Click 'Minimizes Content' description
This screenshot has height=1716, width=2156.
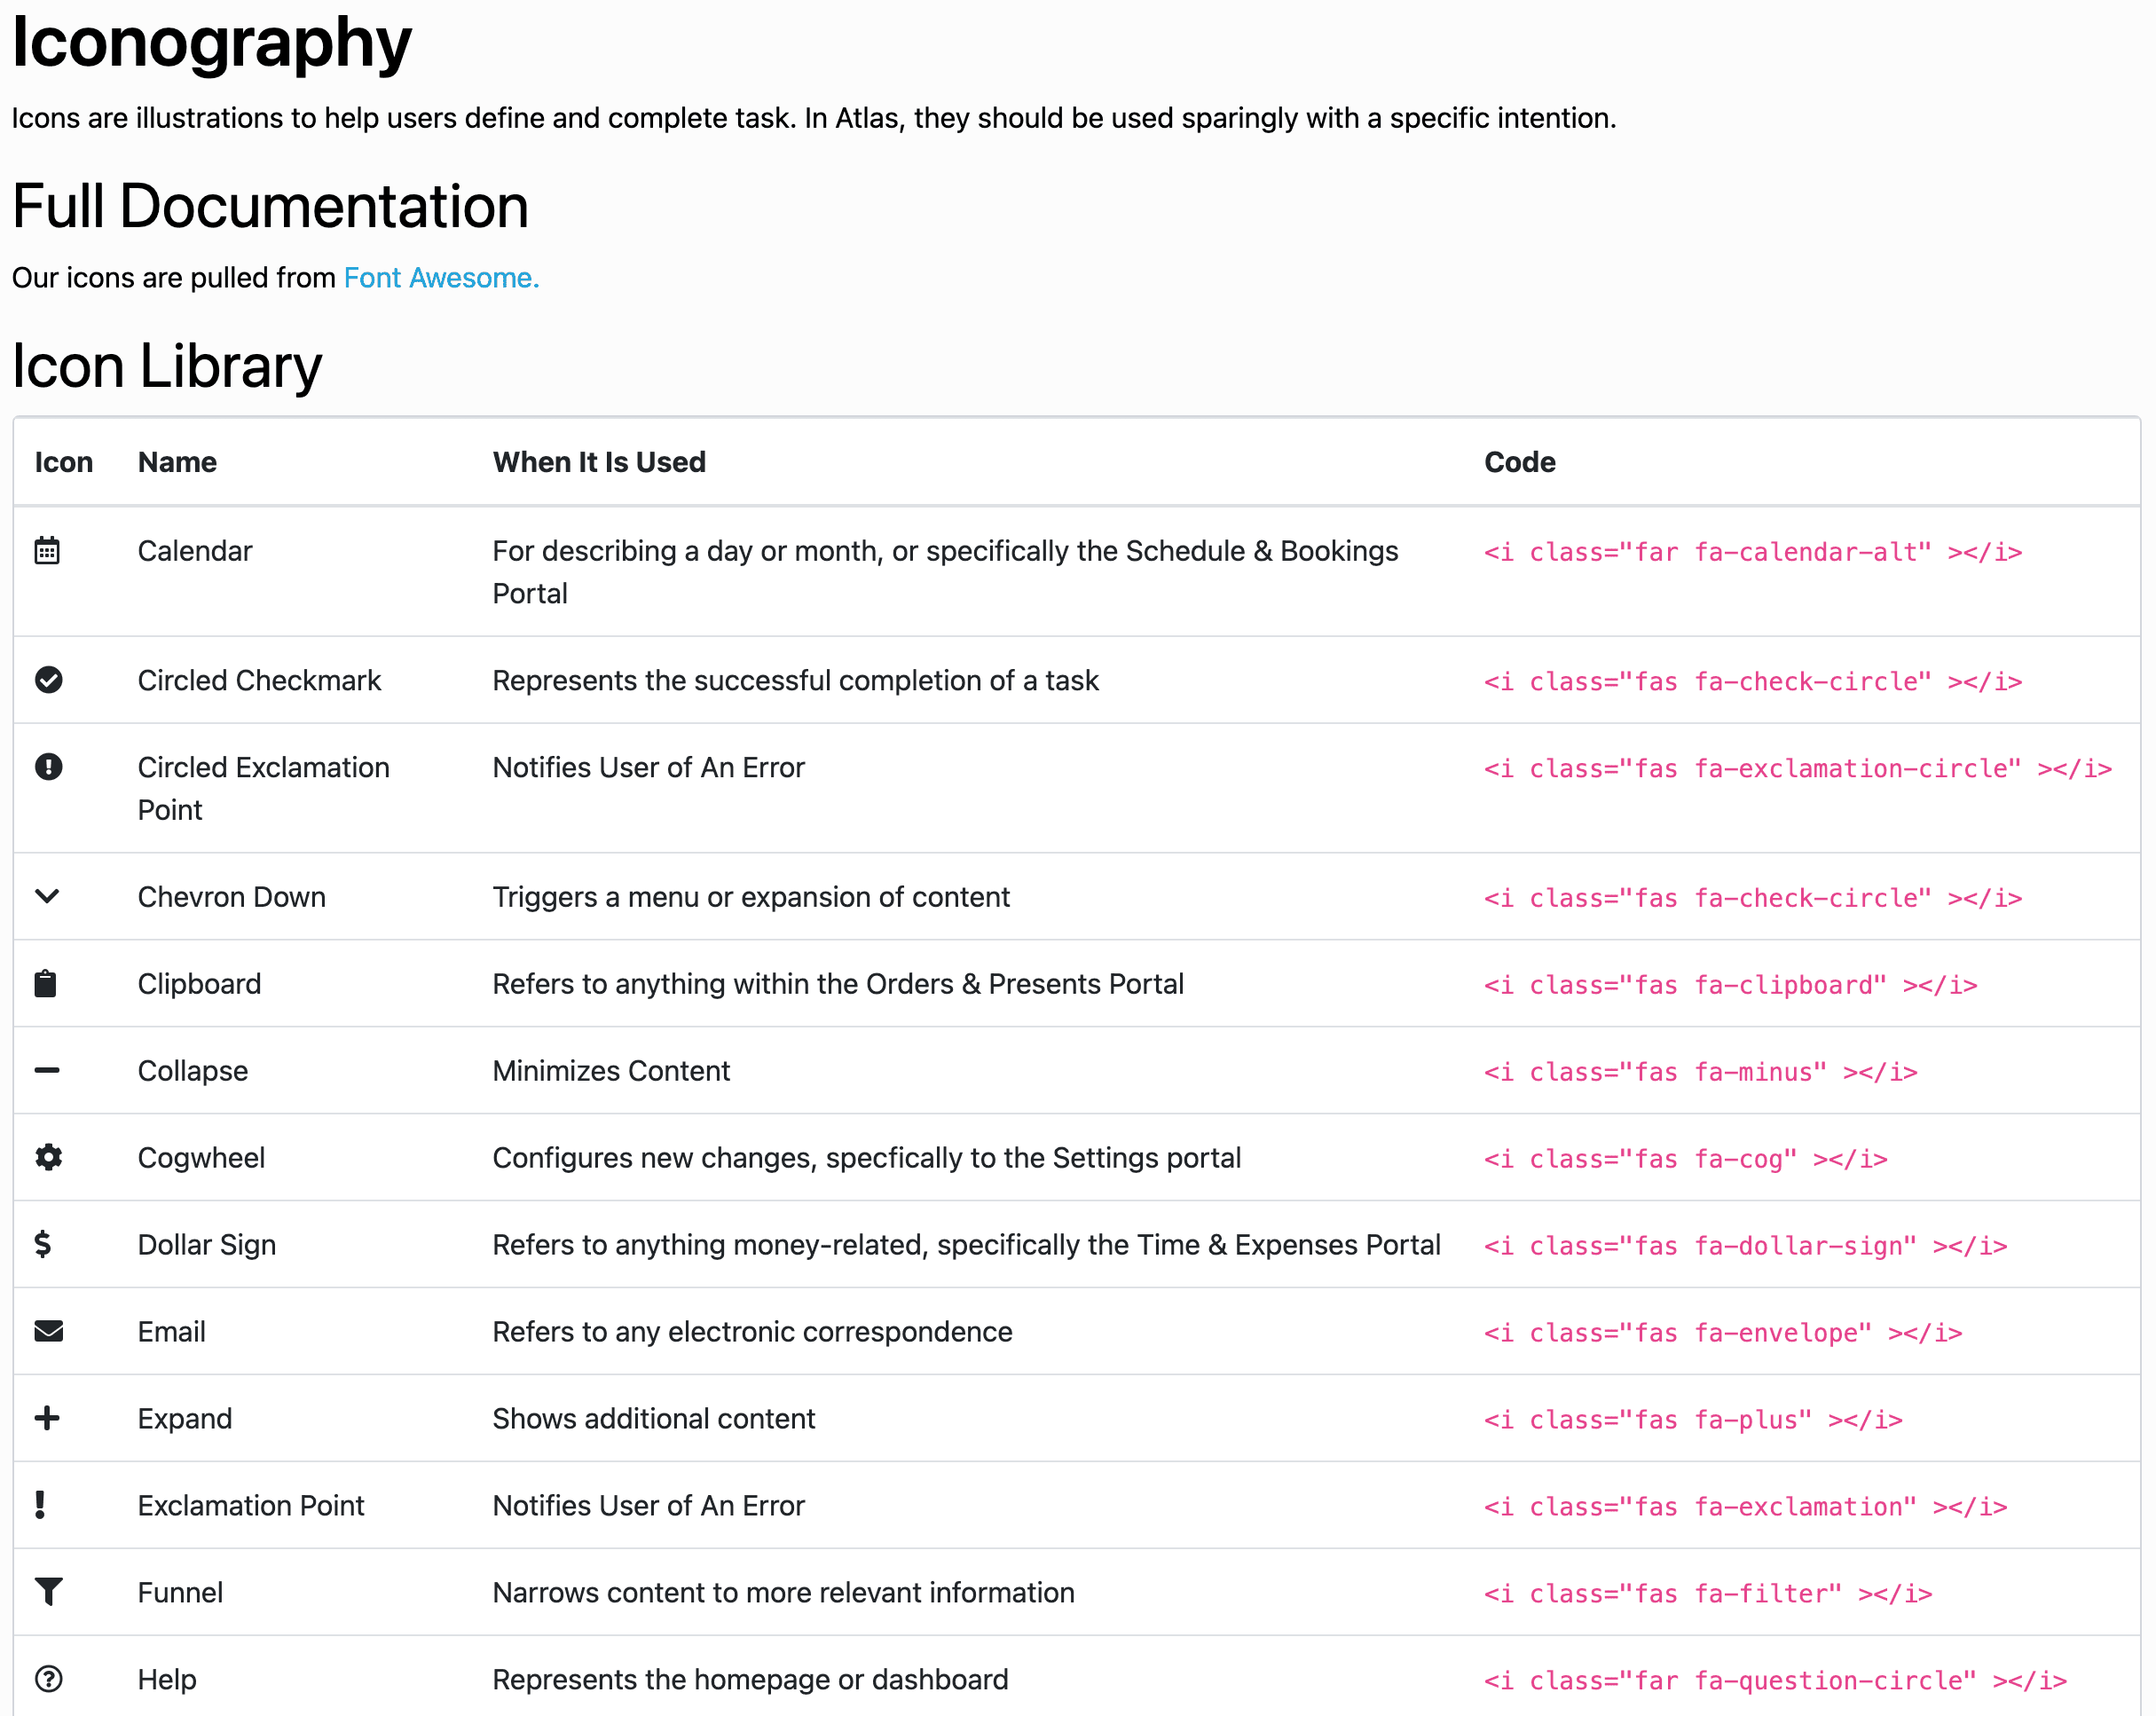(x=611, y=1072)
